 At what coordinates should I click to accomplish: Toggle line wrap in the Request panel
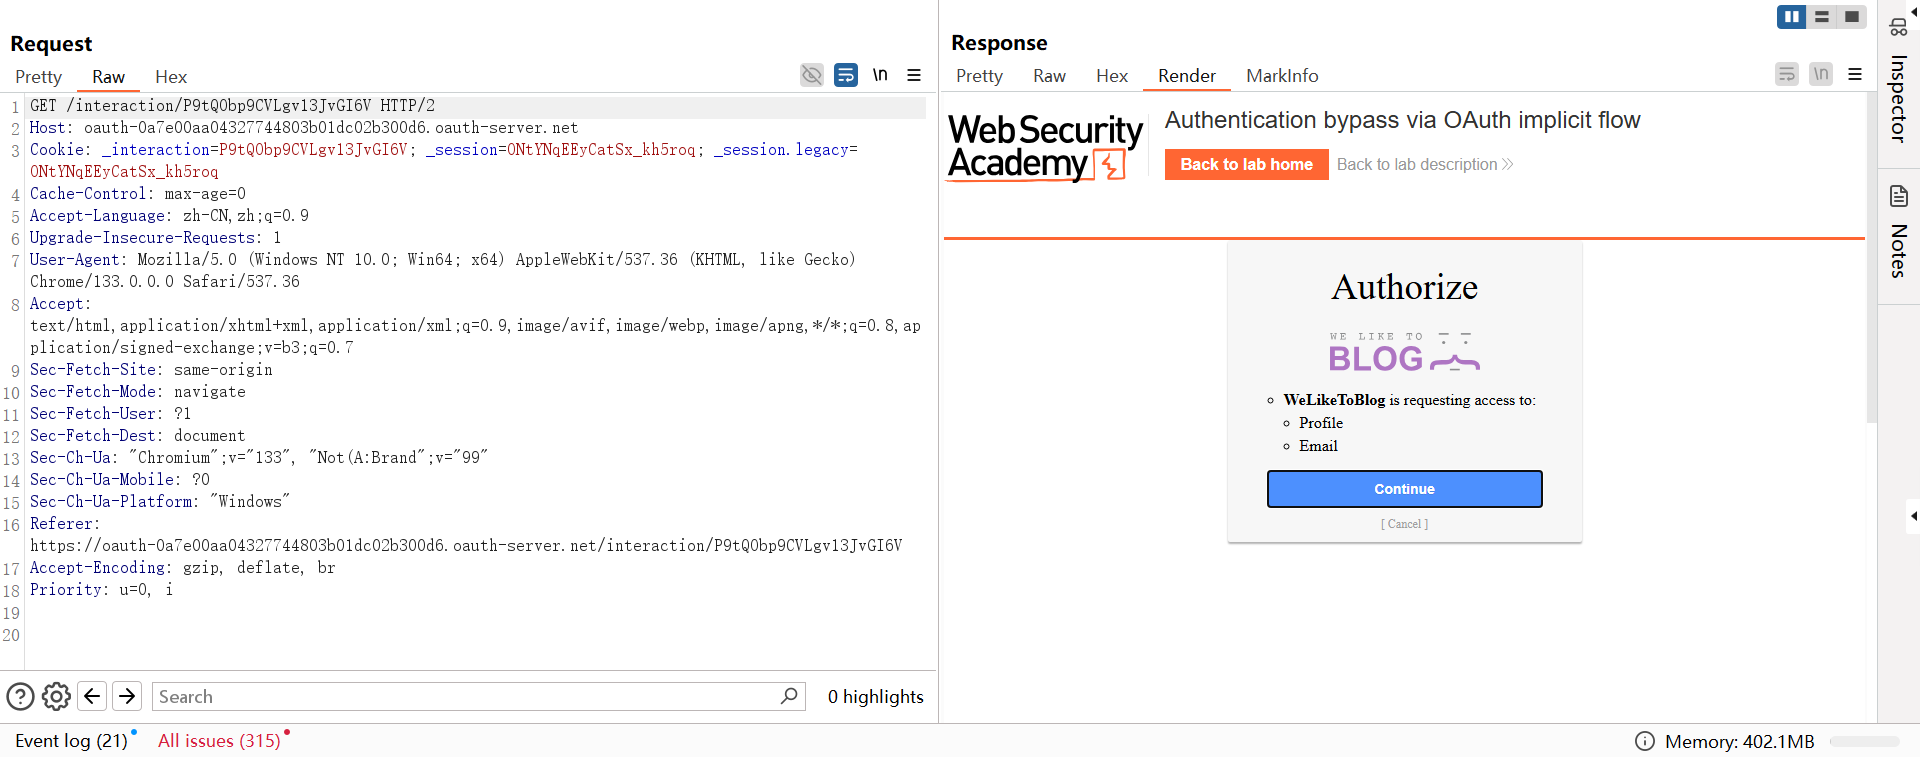846,75
